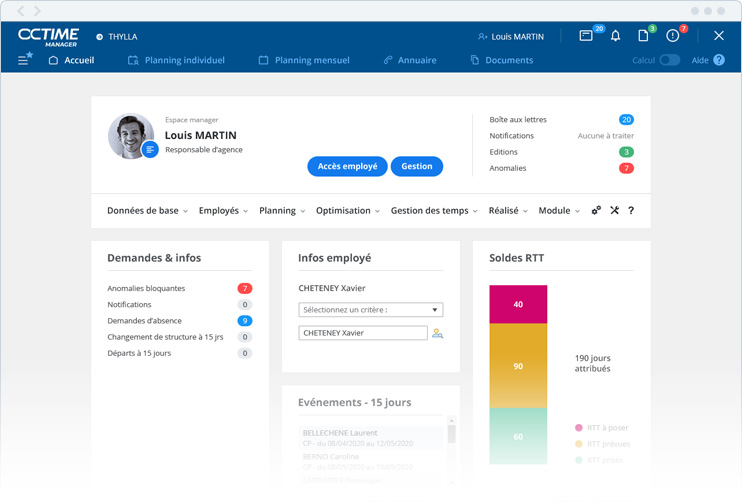
Task: Click the gears settings icon
Action: 596,211
